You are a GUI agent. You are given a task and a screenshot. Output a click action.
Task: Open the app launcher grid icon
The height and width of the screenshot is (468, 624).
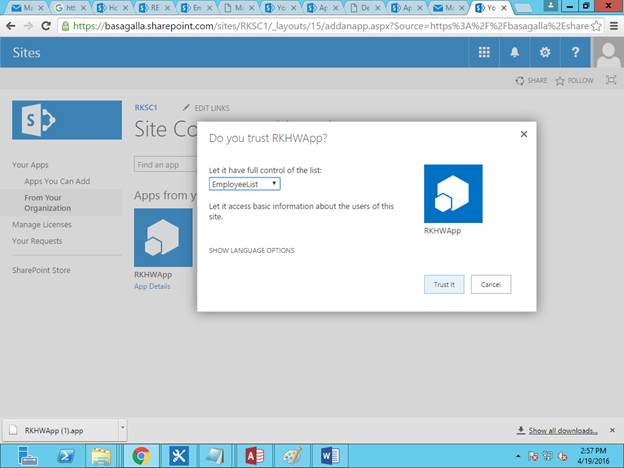click(484, 52)
